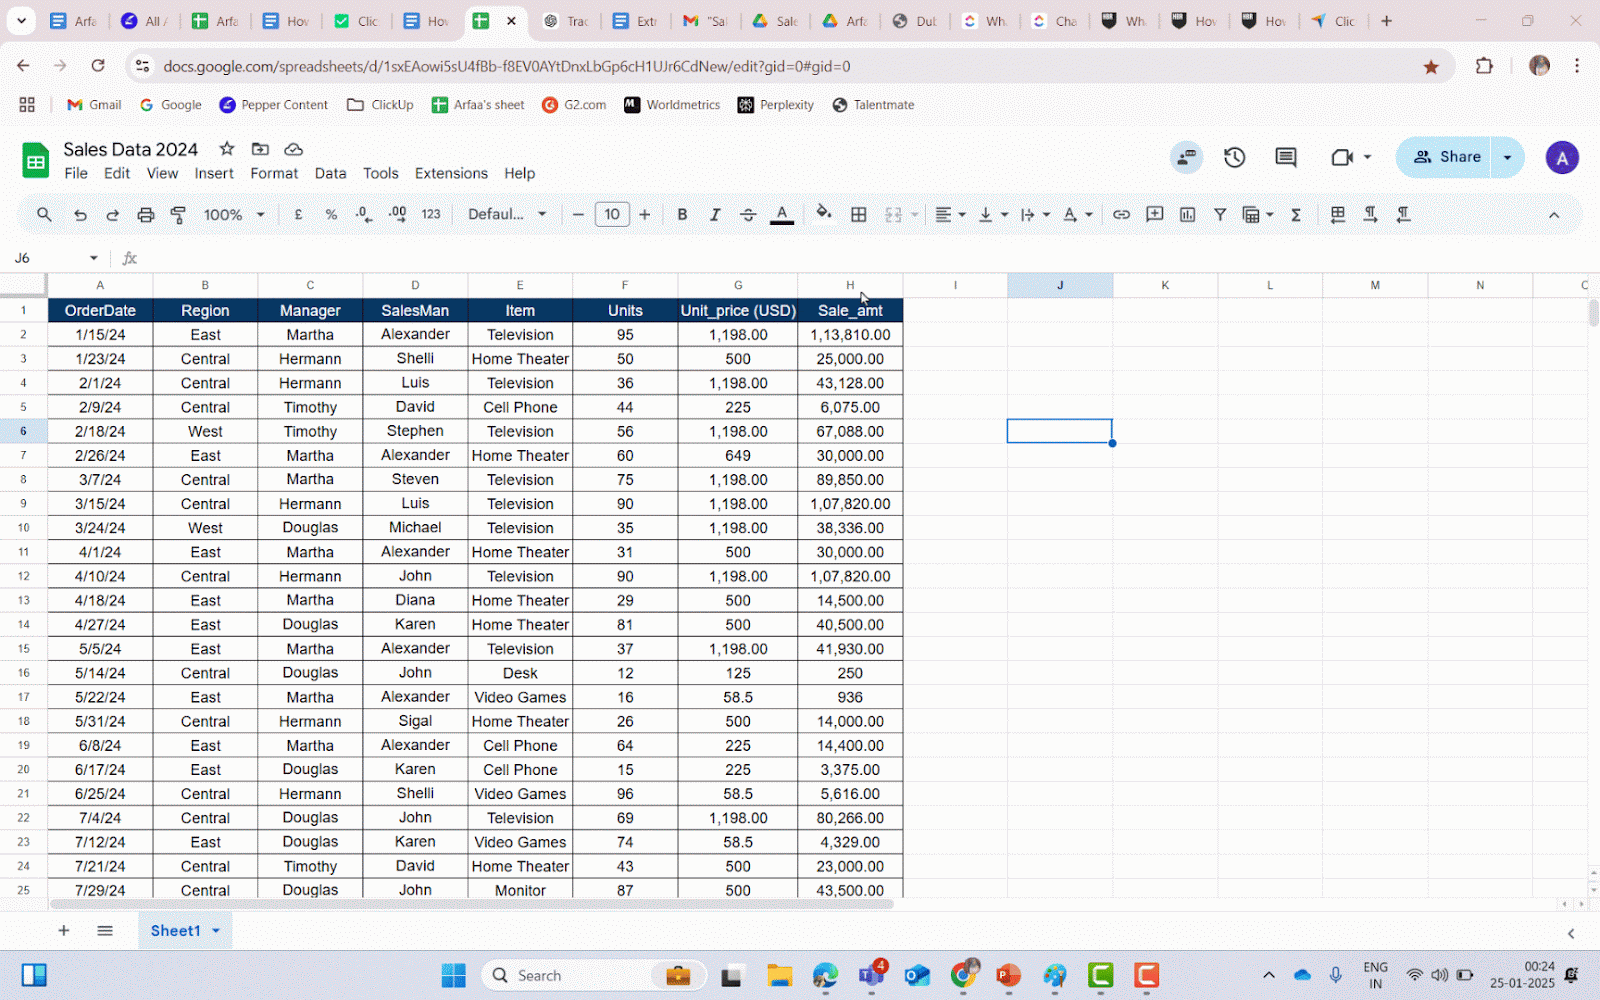Open the ClickUp bookmark folder
Viewport: 1600px width, 1000px height.
pos(380,105)
